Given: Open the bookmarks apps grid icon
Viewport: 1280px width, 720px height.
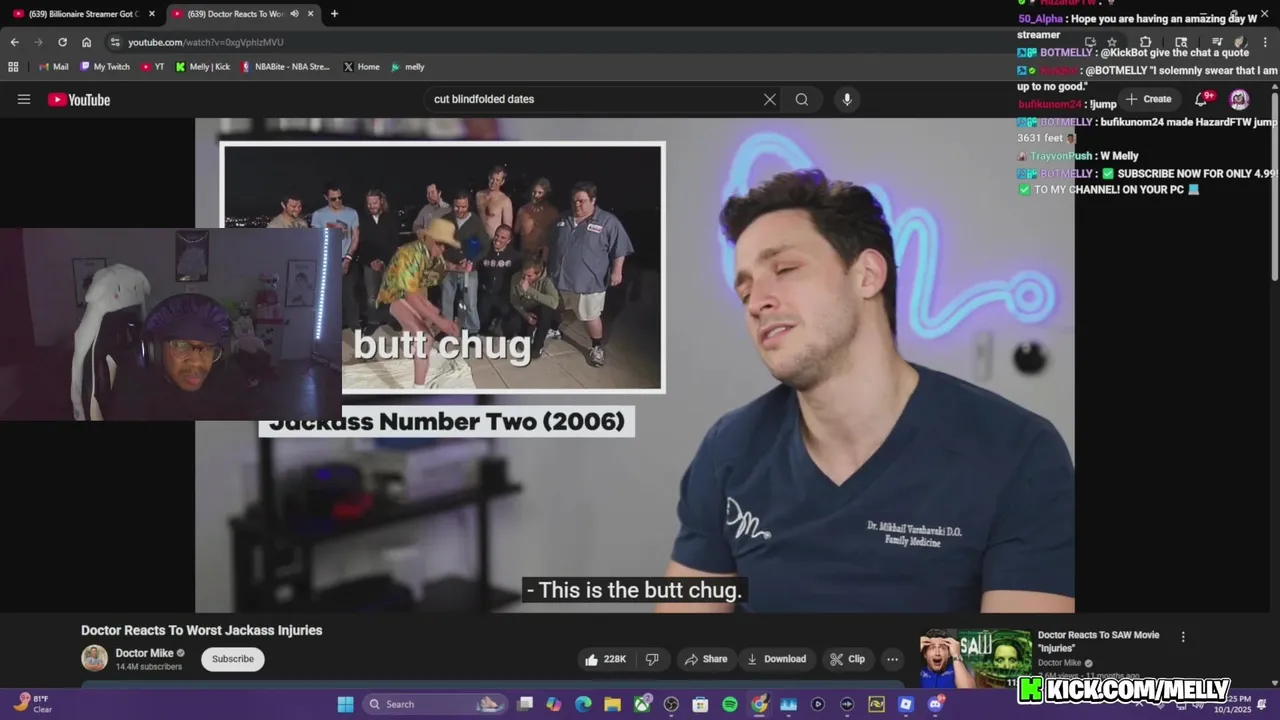Looking at the screenshot, I should (13, 67).
